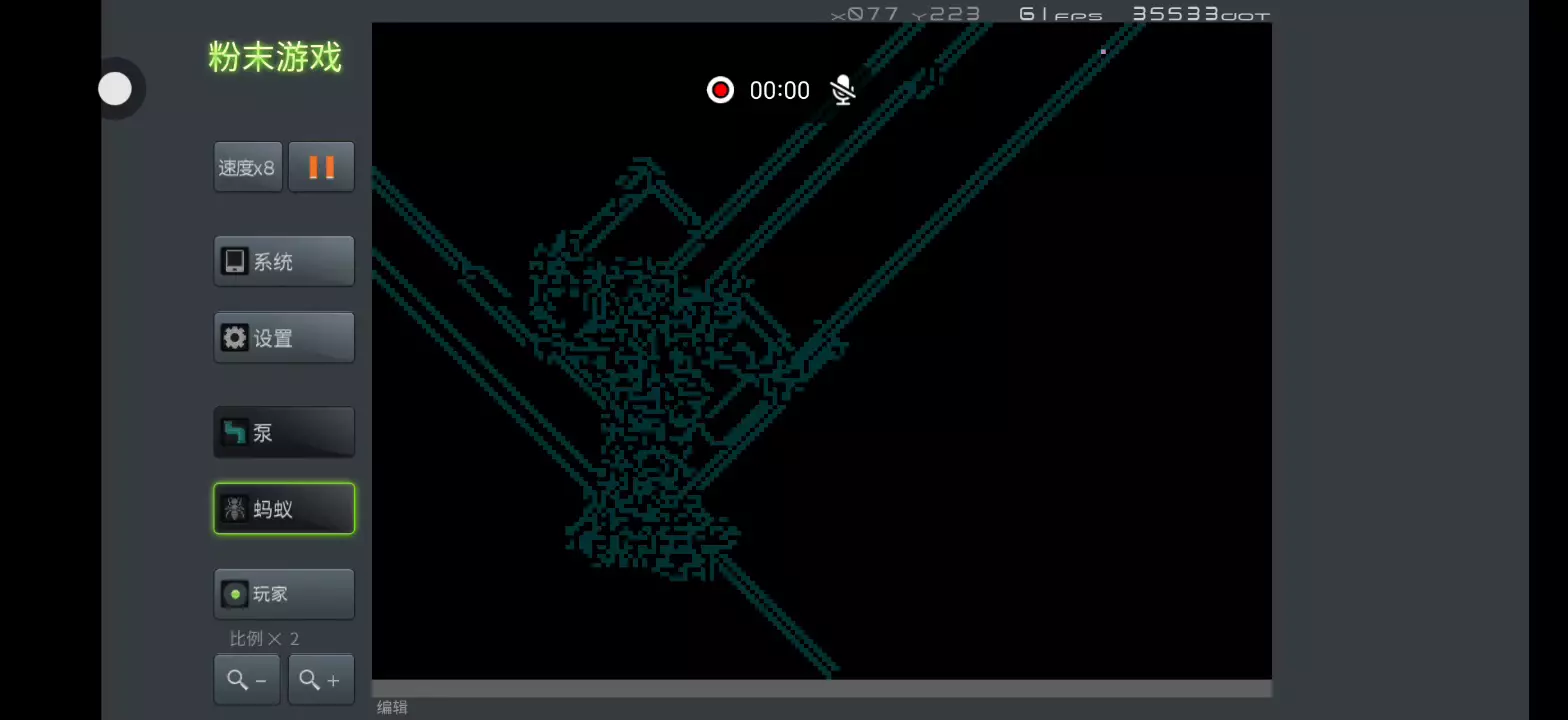Toggle the muted microphone icon
1568x720 pixels.
pos(843,90)
